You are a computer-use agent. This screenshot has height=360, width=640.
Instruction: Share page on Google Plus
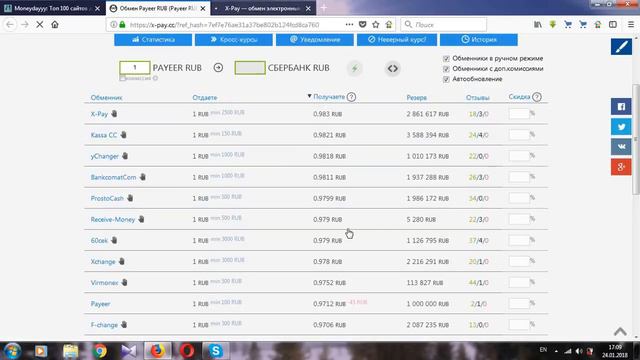click(x=621, y=167)
